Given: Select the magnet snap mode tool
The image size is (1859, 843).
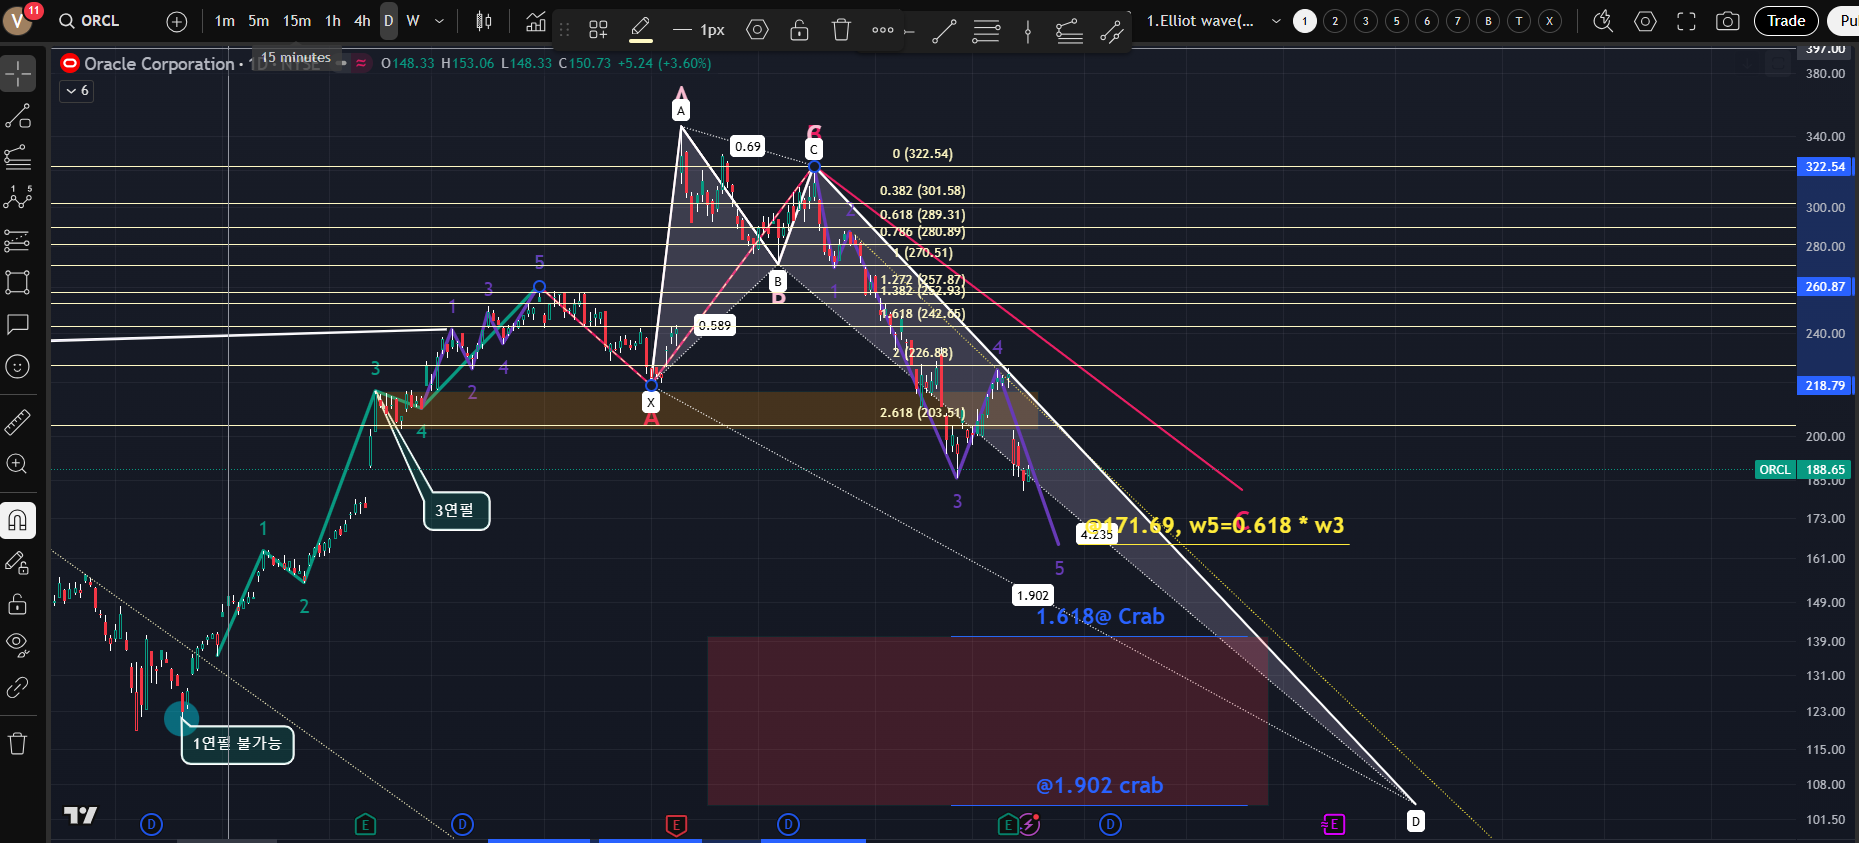Looking at the screenshot, I should coord(18,521).
